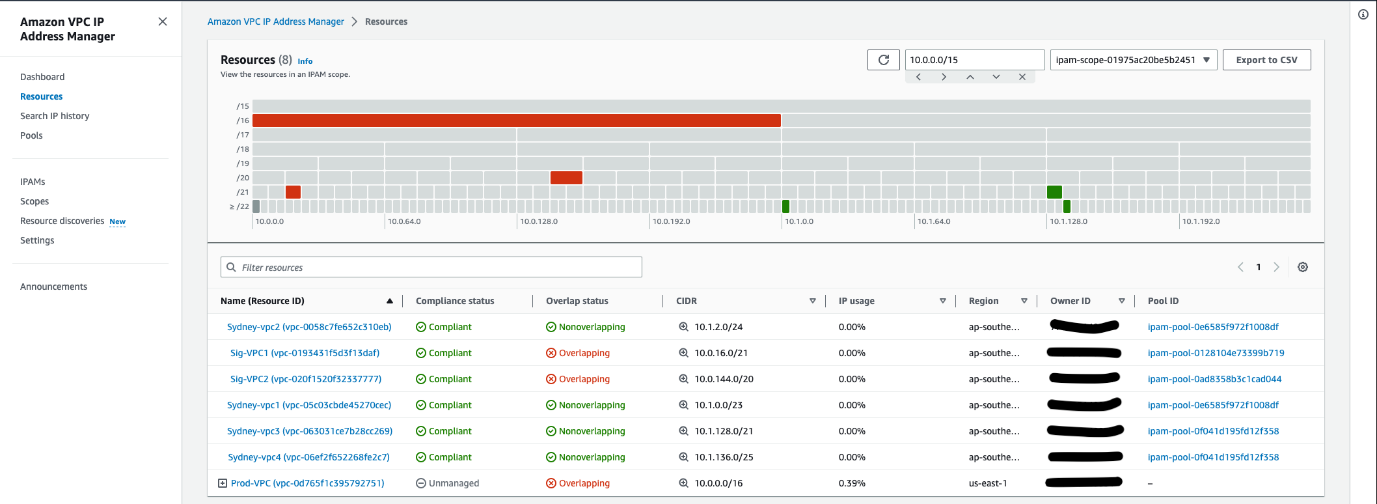Open pool ipam-pool-0128104e73399b719
This screenshot has height=504, width=1377.
(1216, 353)
